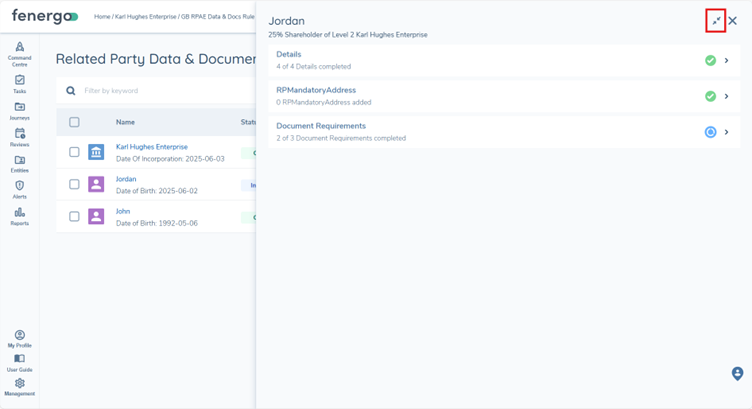The image size is (752, 409).
Task: Click the Related Party Data & Documents heading
Action: pyautogui.click(x=156, y=59)
